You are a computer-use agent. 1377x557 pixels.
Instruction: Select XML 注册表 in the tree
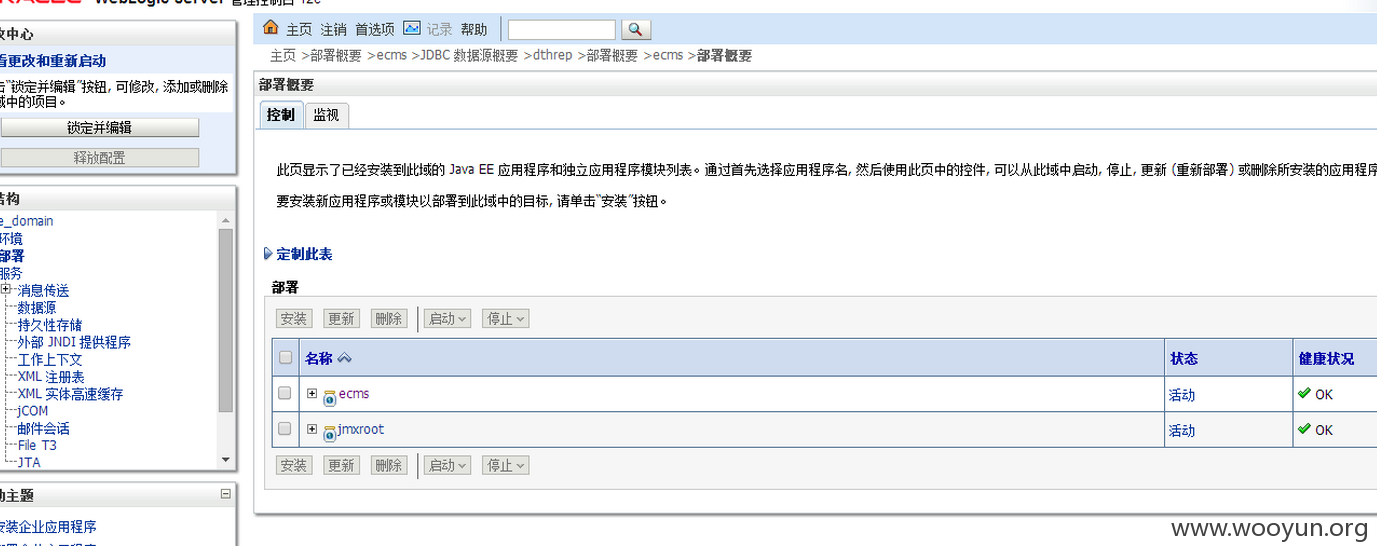click(x=51, y=377)
